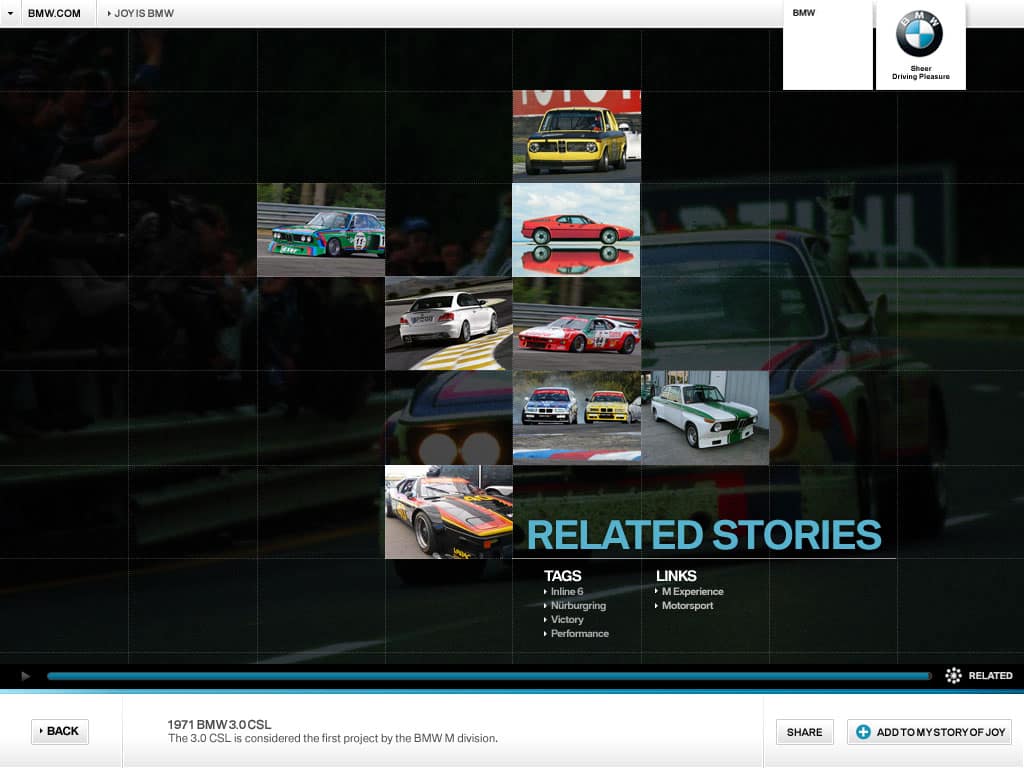Open the JOY IS BMW menu
This screenshot has height=768, width=1024.
pos(141,13)
